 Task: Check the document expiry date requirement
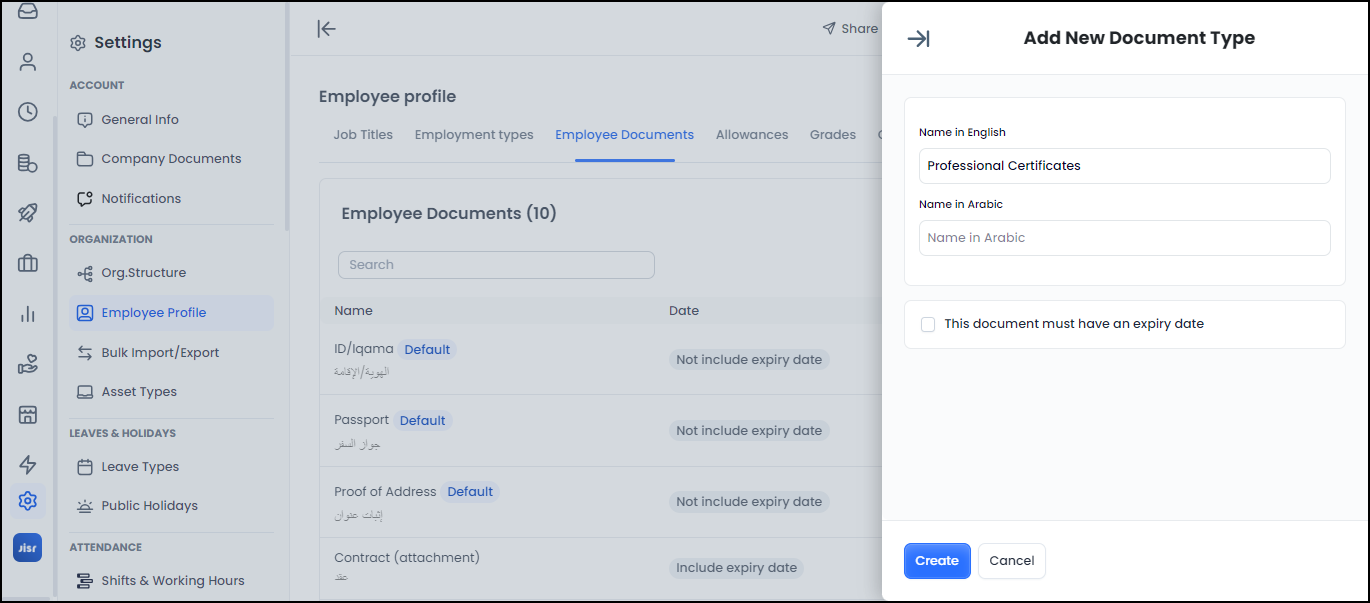coord(927,324)
